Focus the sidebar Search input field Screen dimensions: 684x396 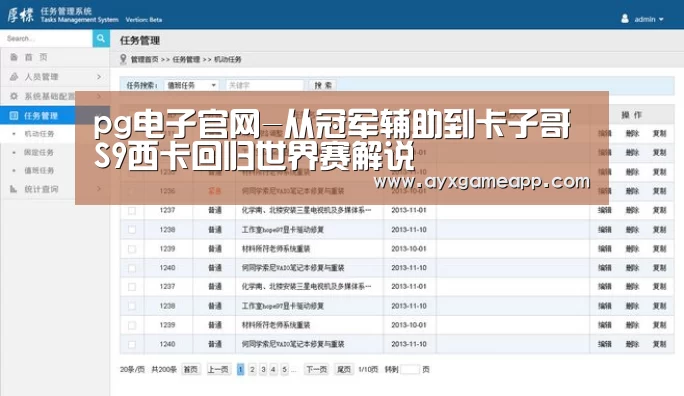coord(46,38)
